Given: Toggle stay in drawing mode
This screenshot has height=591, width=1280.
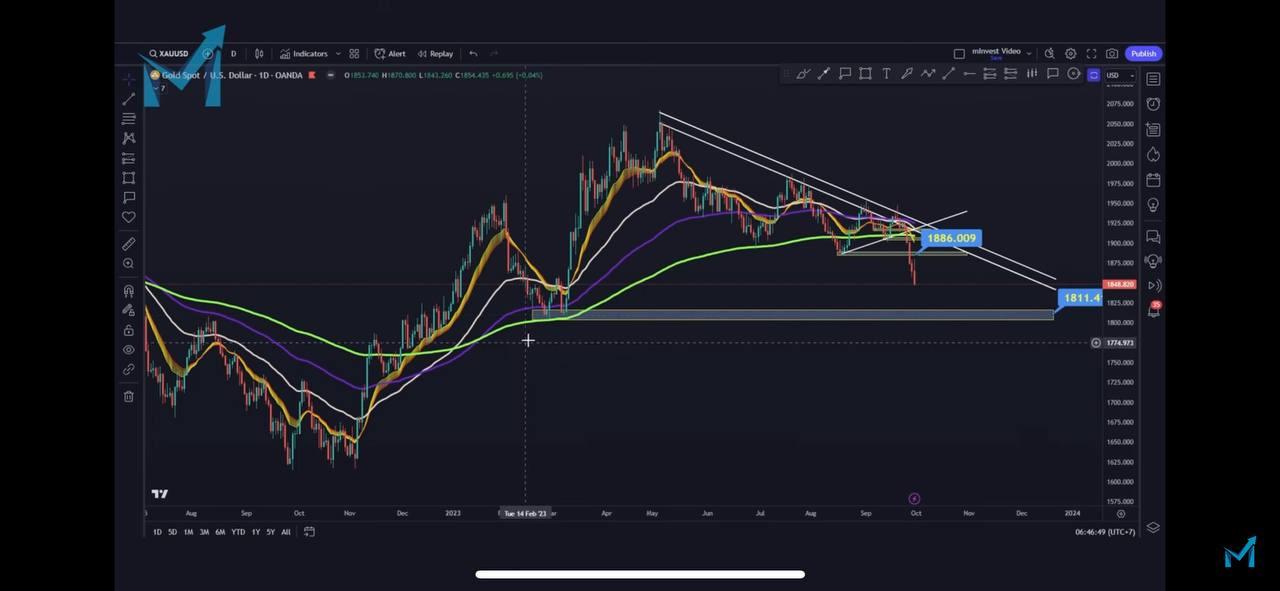Looking at the screenshot, I should click(x=129, y=310).
